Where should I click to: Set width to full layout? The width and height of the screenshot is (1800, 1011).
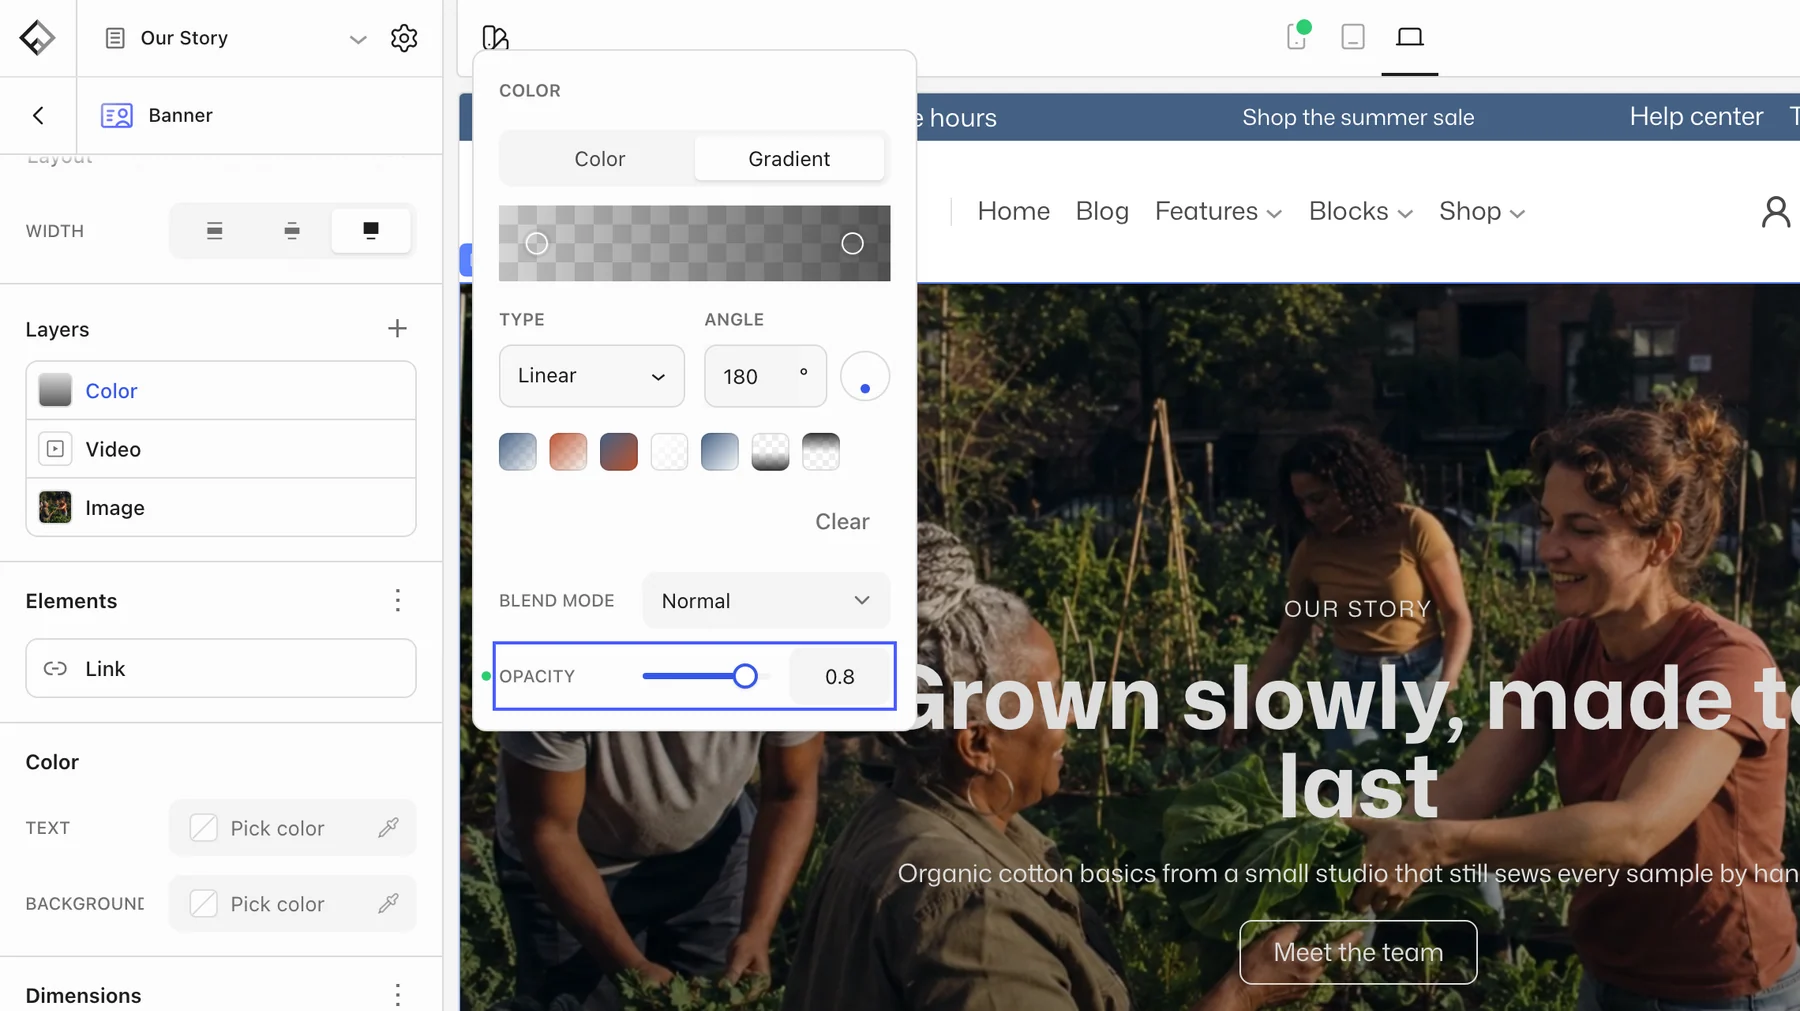[371, 231]
